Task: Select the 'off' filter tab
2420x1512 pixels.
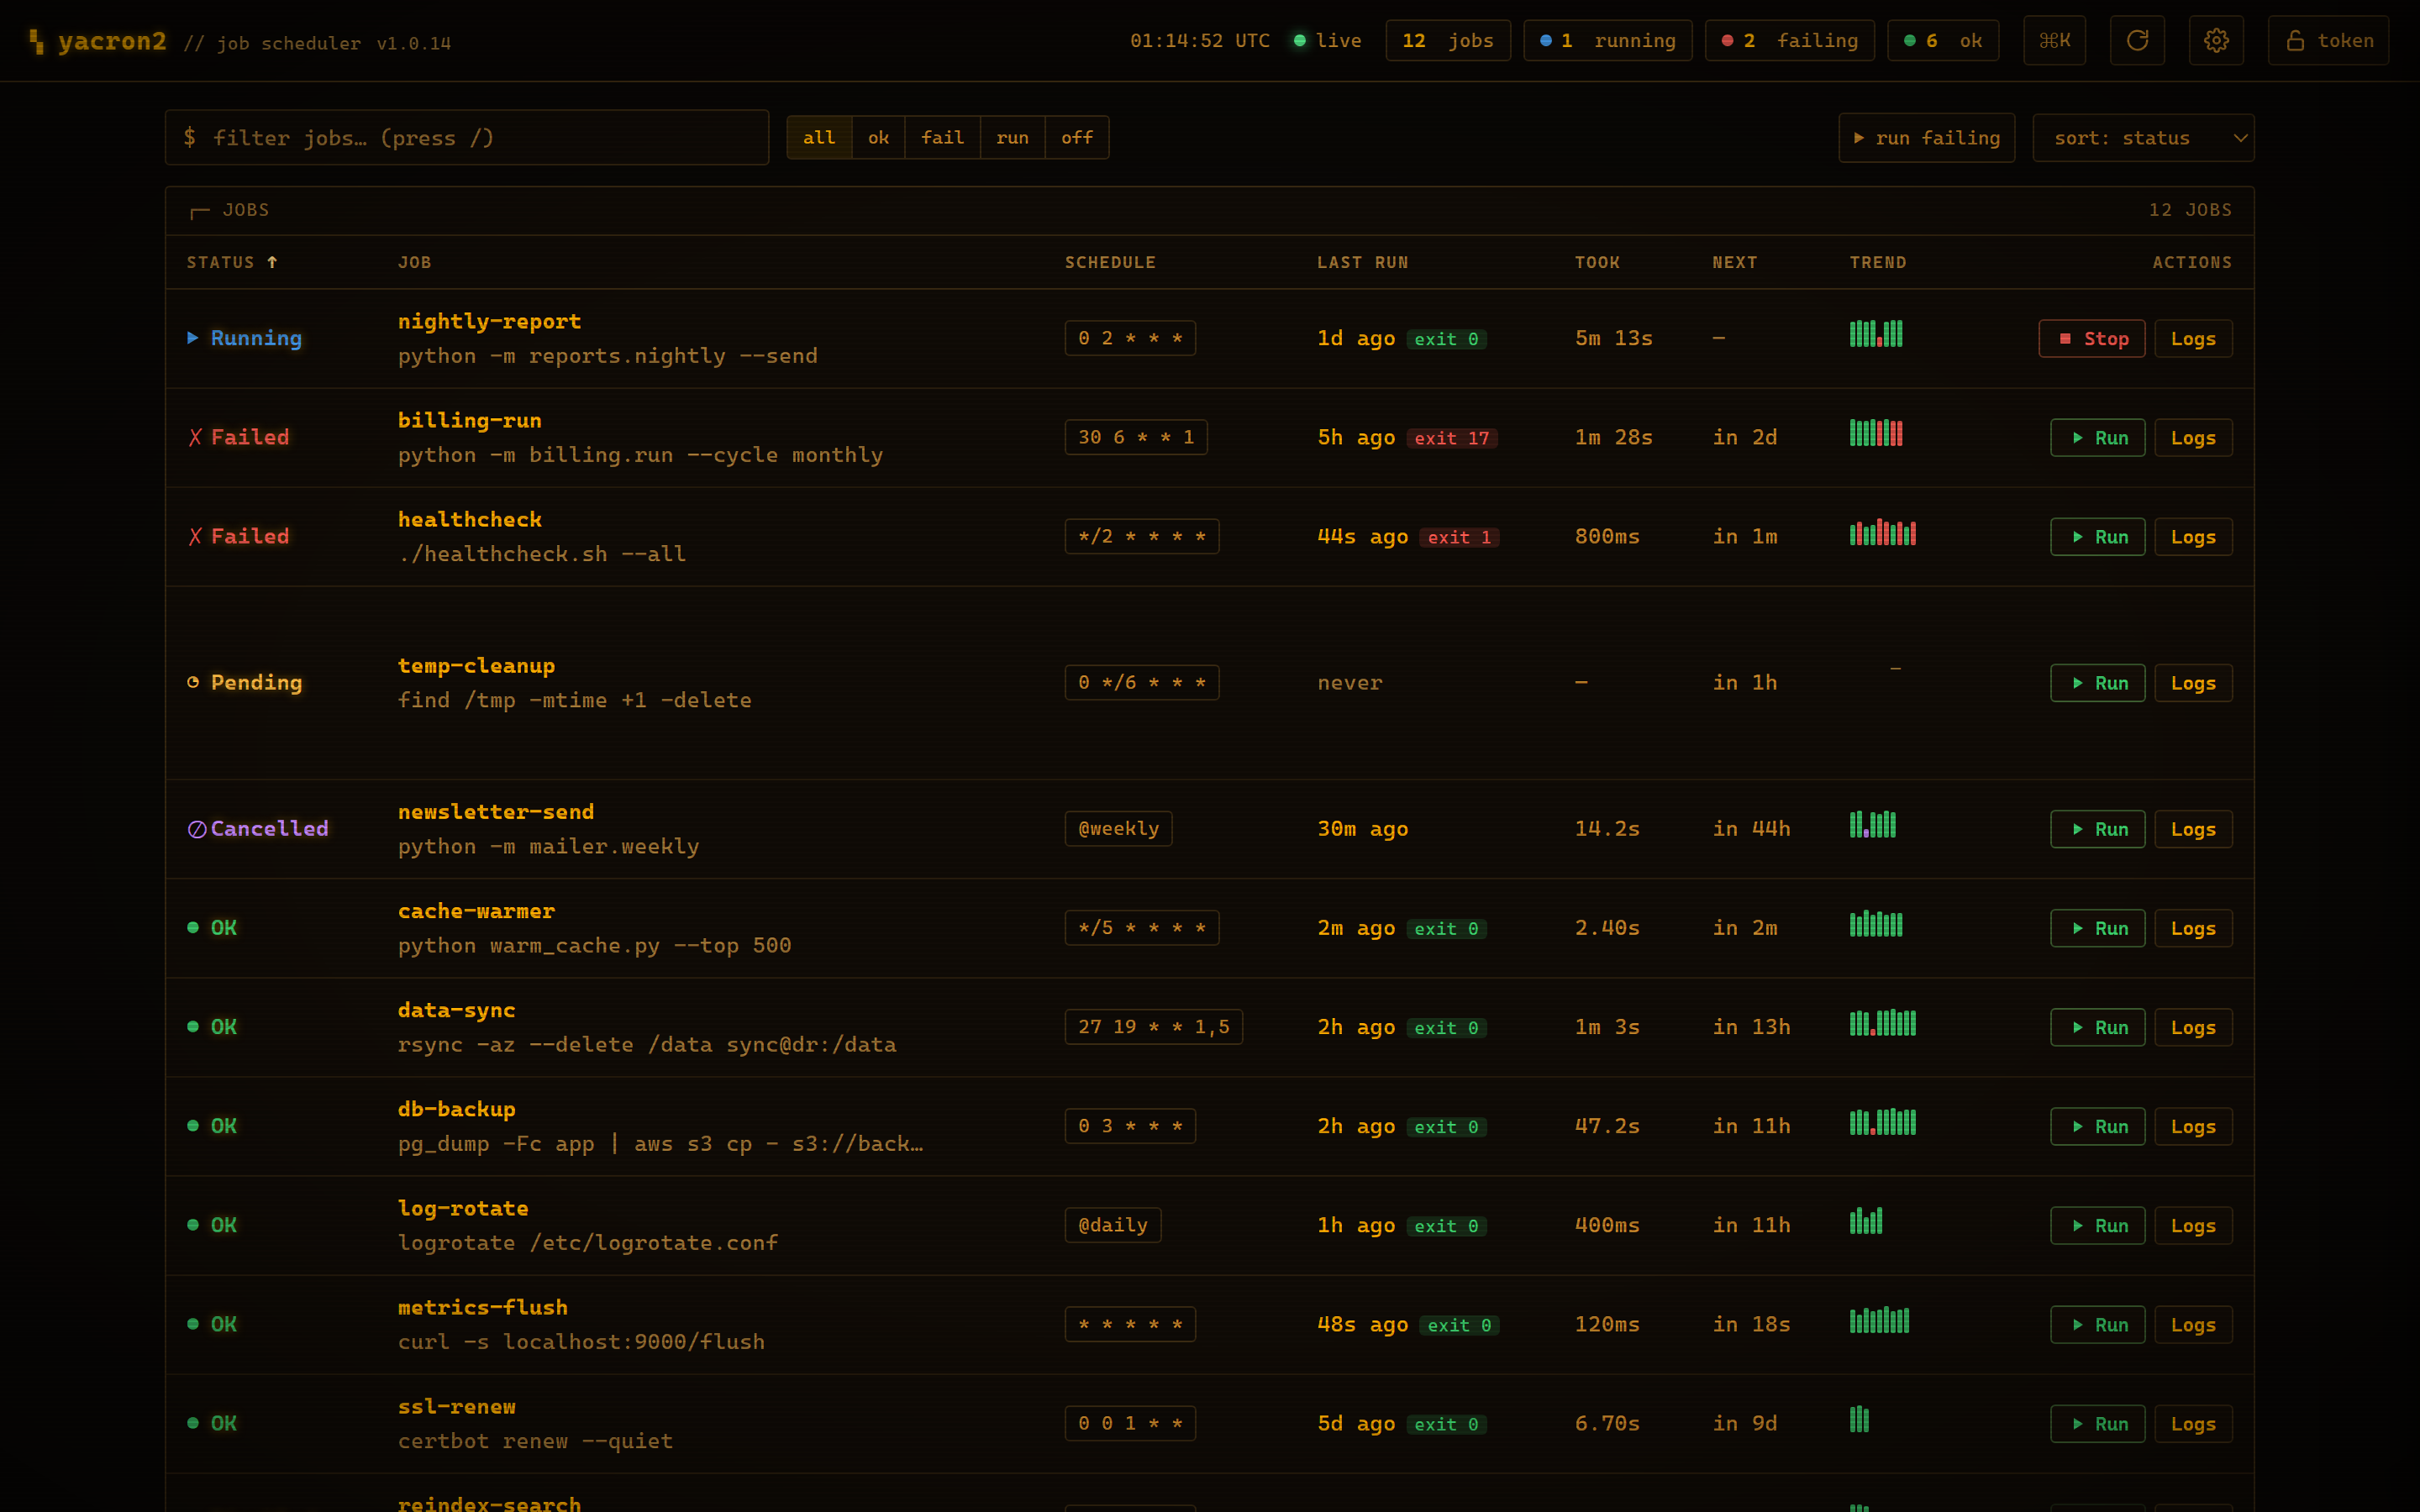Action: pyautogui.click(x=1077, y=137)
